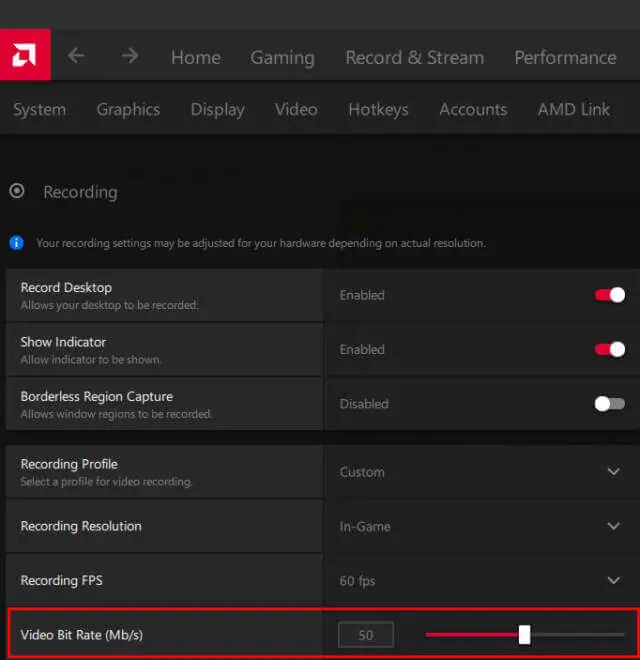Open the Recording FPS dropdown
Image resolution: width=640 pixels, height=660 pixels.
(482, 580)
